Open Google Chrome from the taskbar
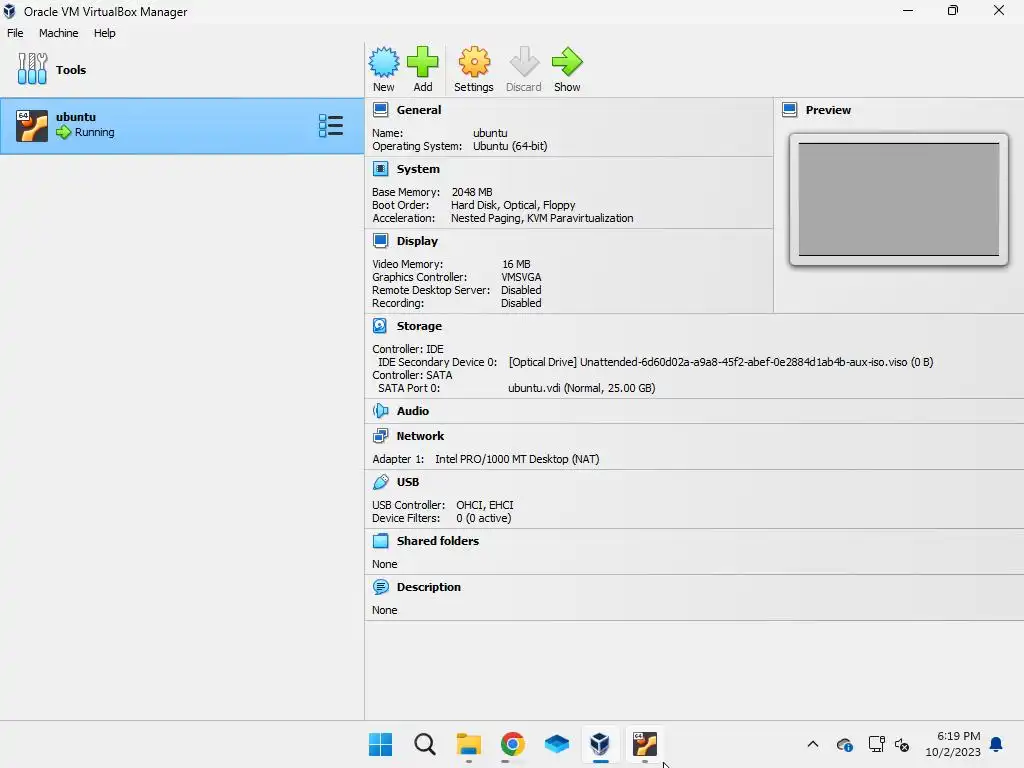The height and width of the screenshot is (768, 1024). 513,744
